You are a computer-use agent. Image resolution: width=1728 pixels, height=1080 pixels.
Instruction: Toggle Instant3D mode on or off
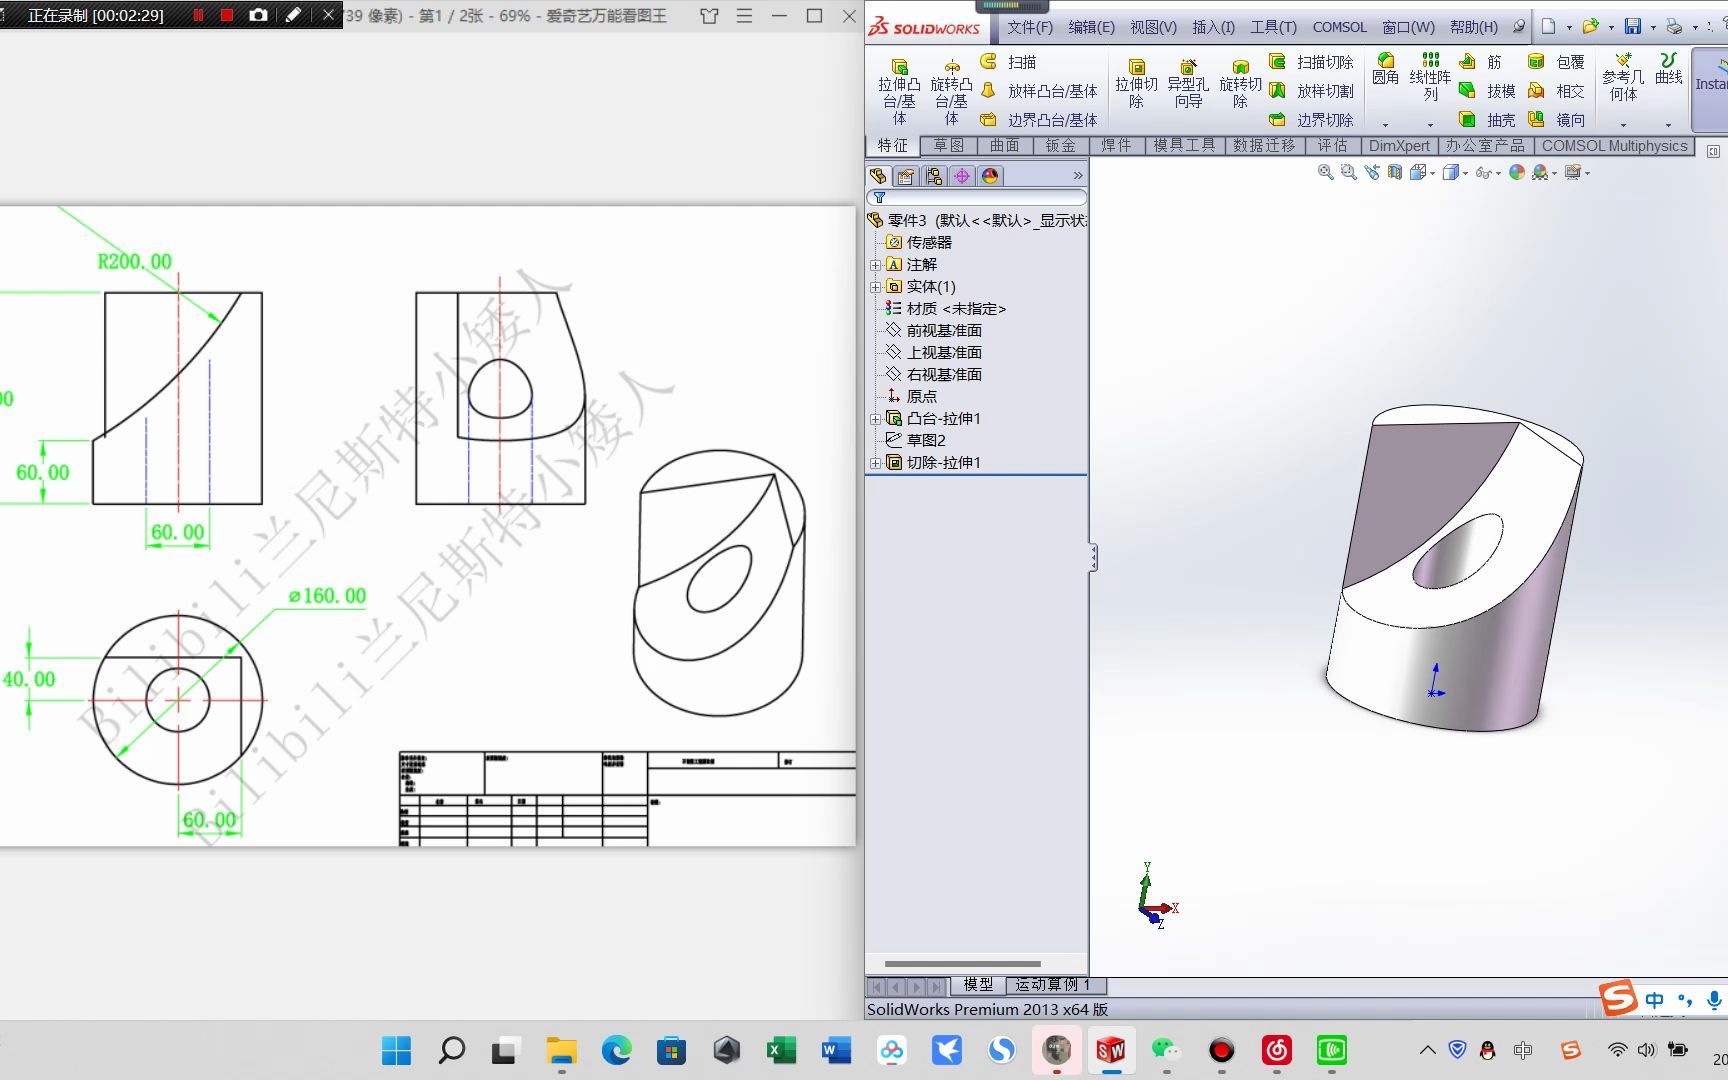pyautogui.click(x=1712, y=85)
